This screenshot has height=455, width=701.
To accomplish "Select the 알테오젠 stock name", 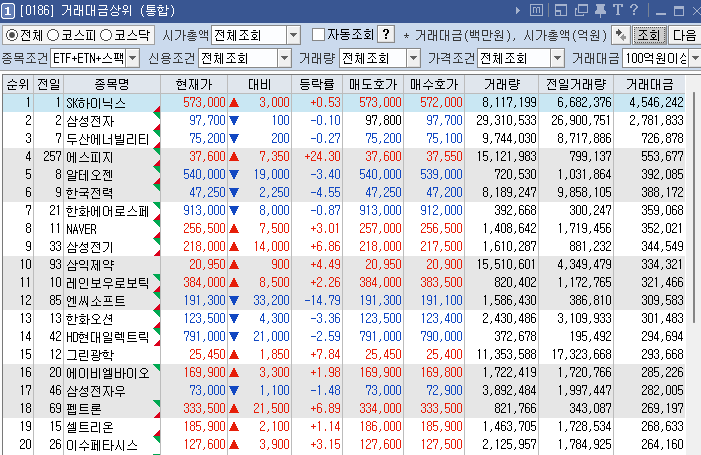I will [89, 175].
